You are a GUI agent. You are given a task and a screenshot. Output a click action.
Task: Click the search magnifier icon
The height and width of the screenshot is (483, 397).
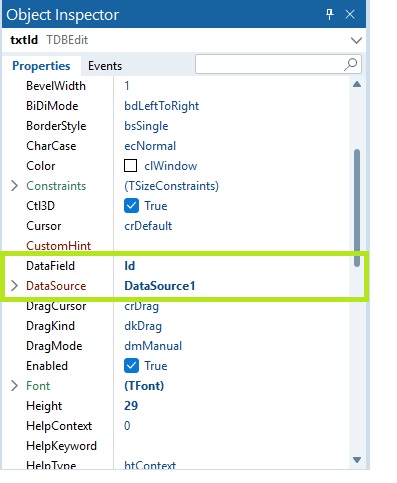click(351, 64)
